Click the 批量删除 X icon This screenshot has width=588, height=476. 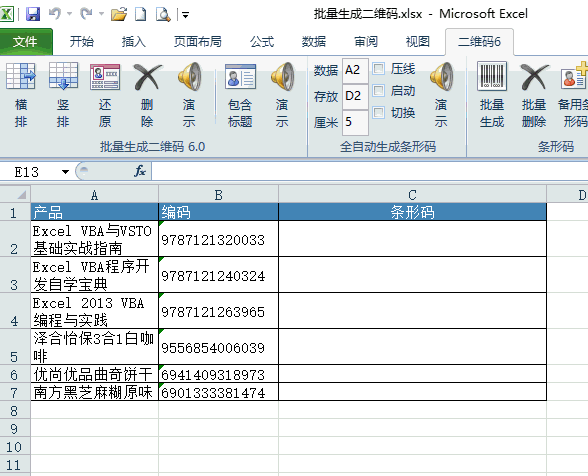click(x=534, y=77)
